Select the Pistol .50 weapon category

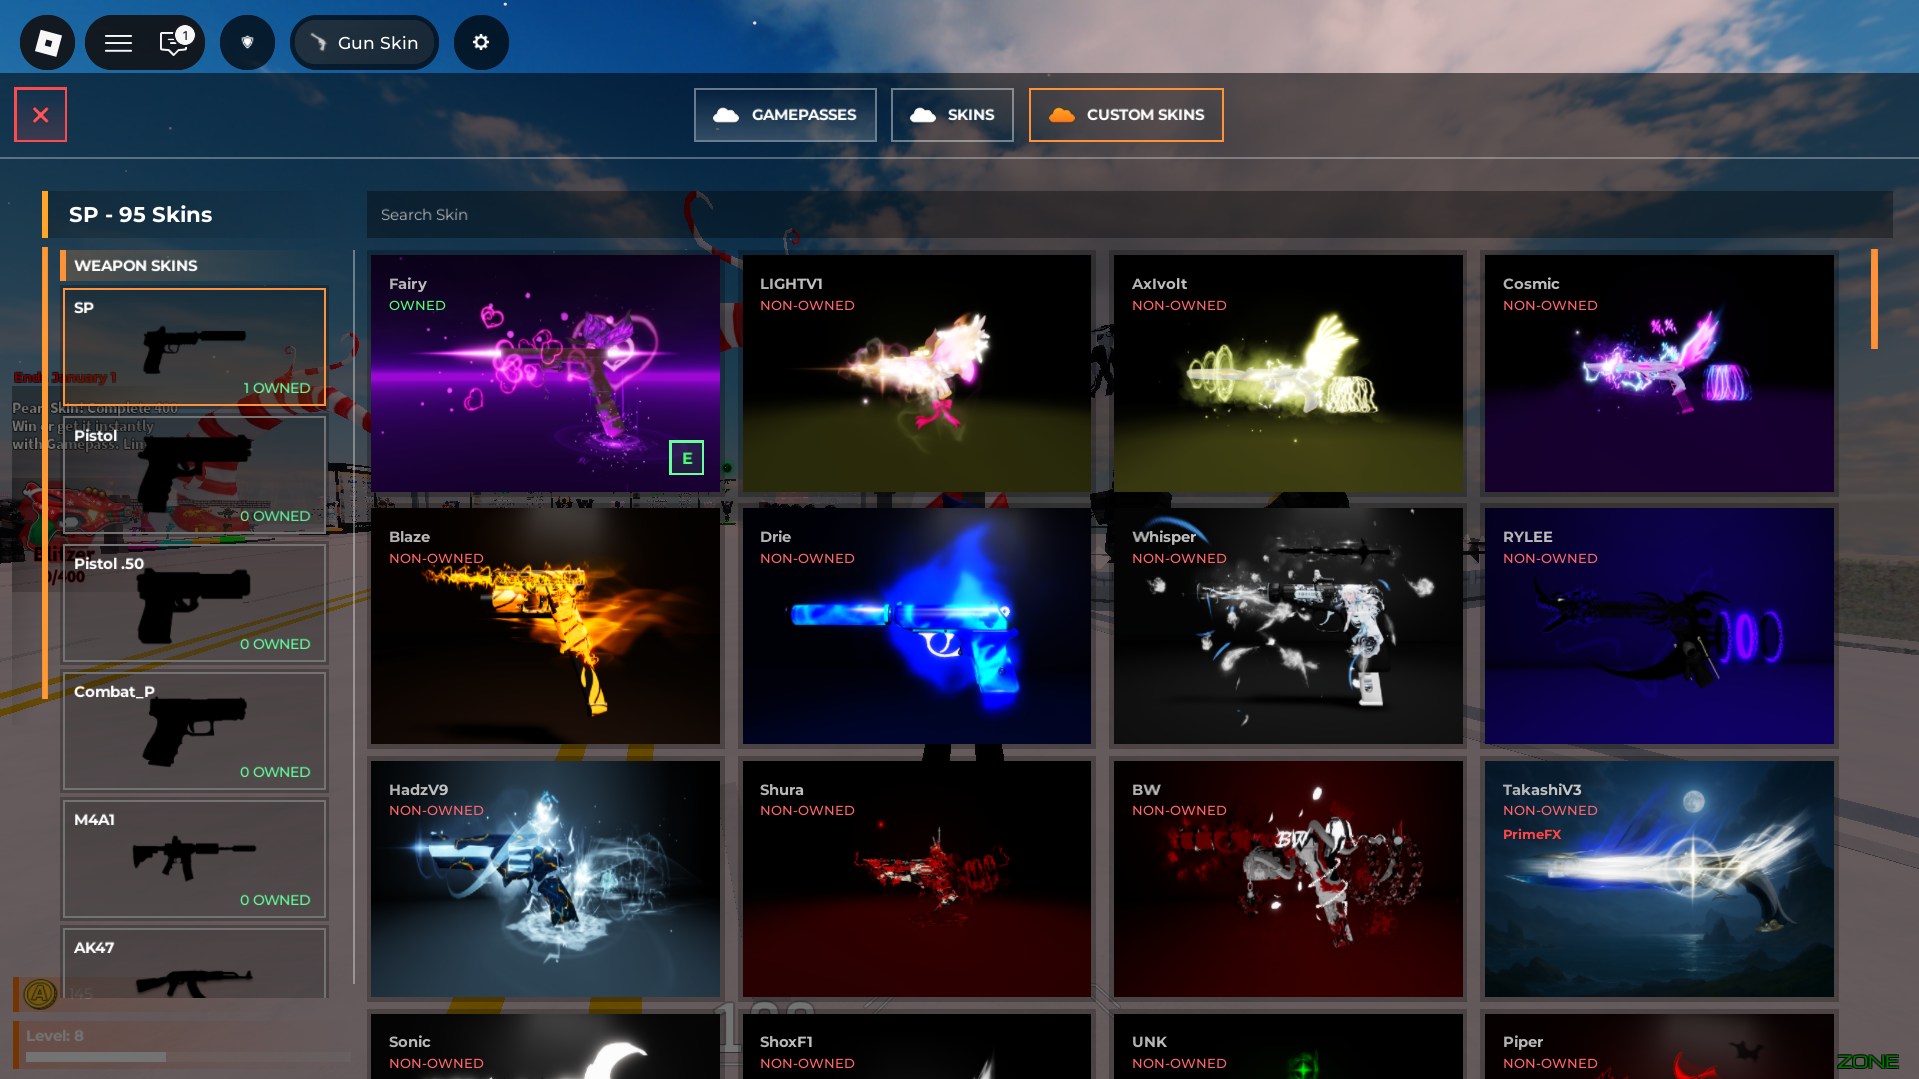[x=194, y=603]
